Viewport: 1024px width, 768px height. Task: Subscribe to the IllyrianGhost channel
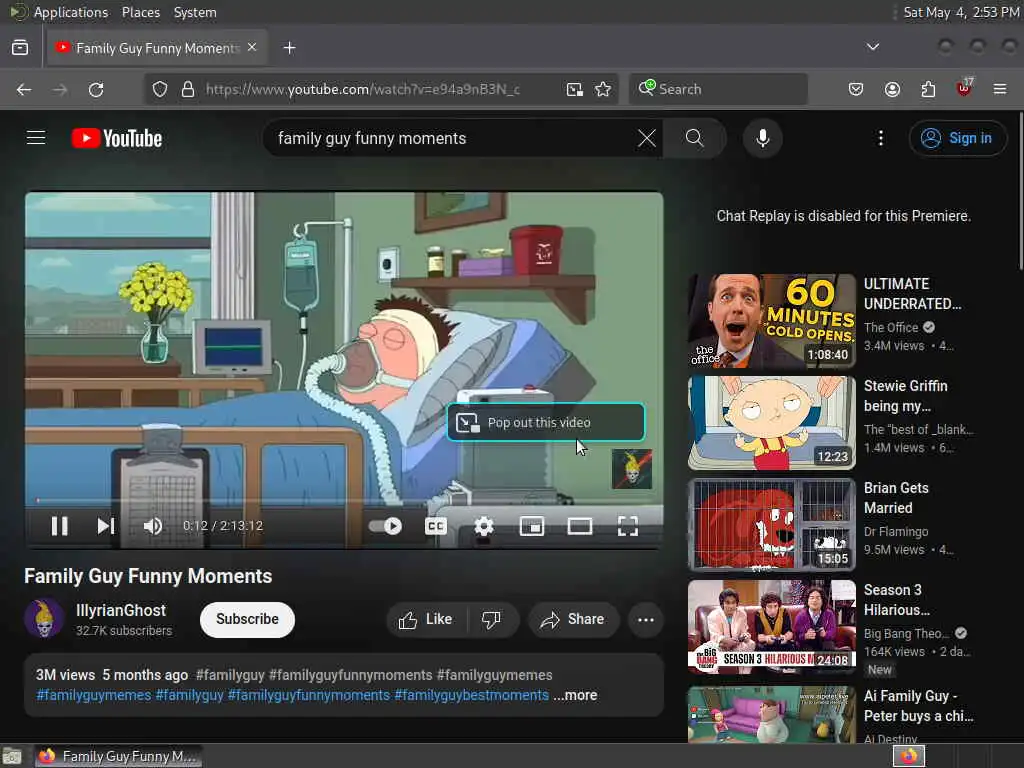pos(247,619)
